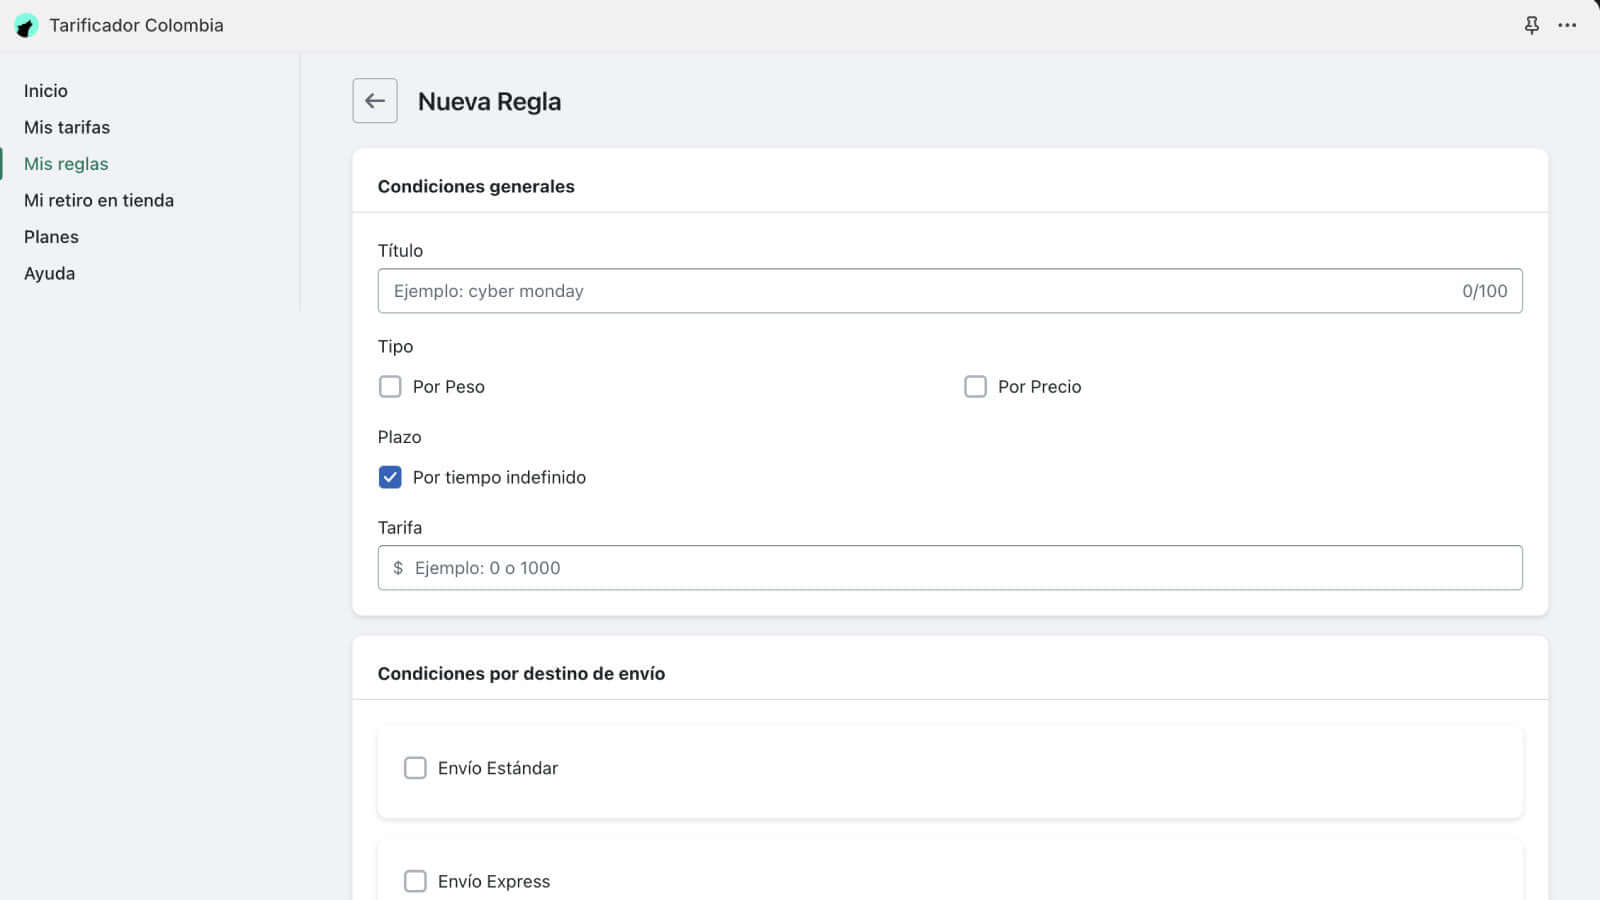Click the Envío Estándar card
Image resolution: width=1600 pixels, height=900 pixels.
pyautogui.click(x=948, y=768)
